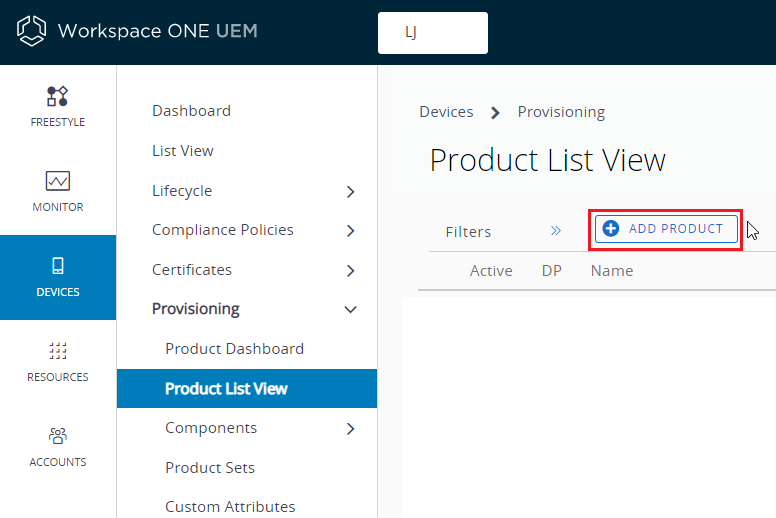Screen dimensions: 776x518
Task: Open the Monitor section icon
Action: (x=57, y=181)
